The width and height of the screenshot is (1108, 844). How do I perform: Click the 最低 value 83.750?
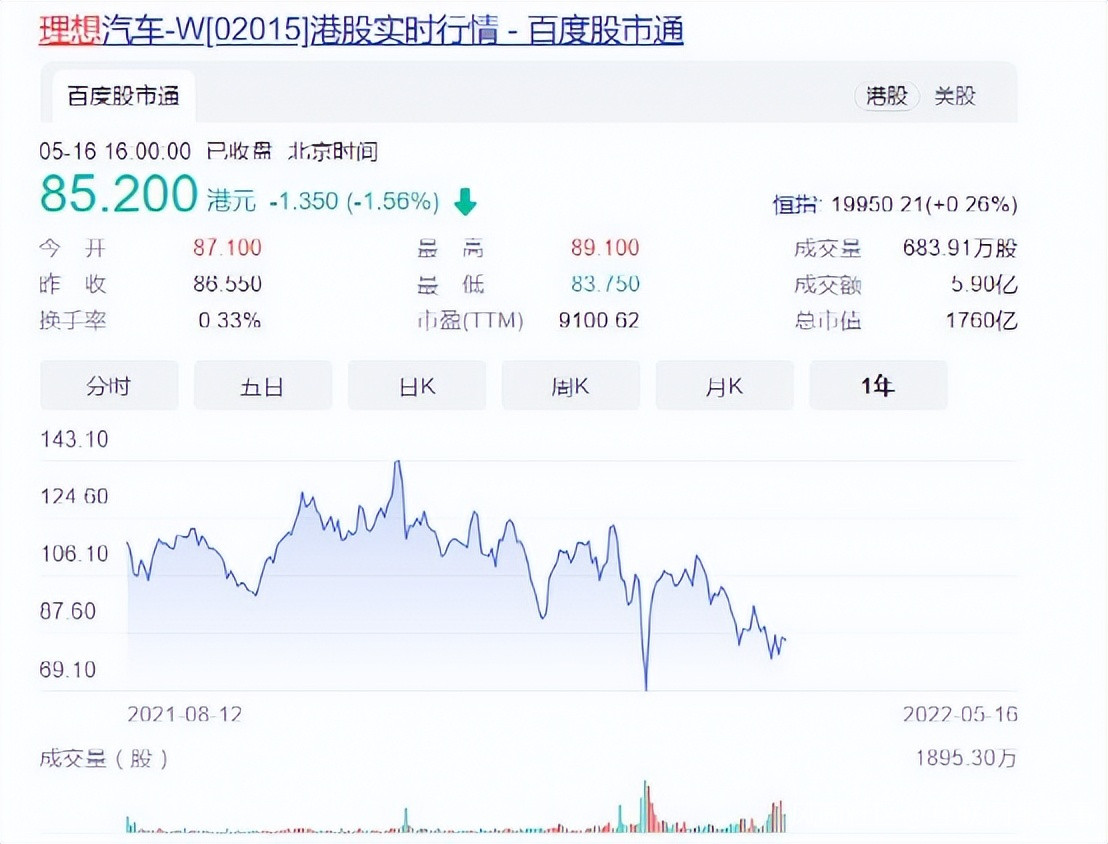coord(605,284)
